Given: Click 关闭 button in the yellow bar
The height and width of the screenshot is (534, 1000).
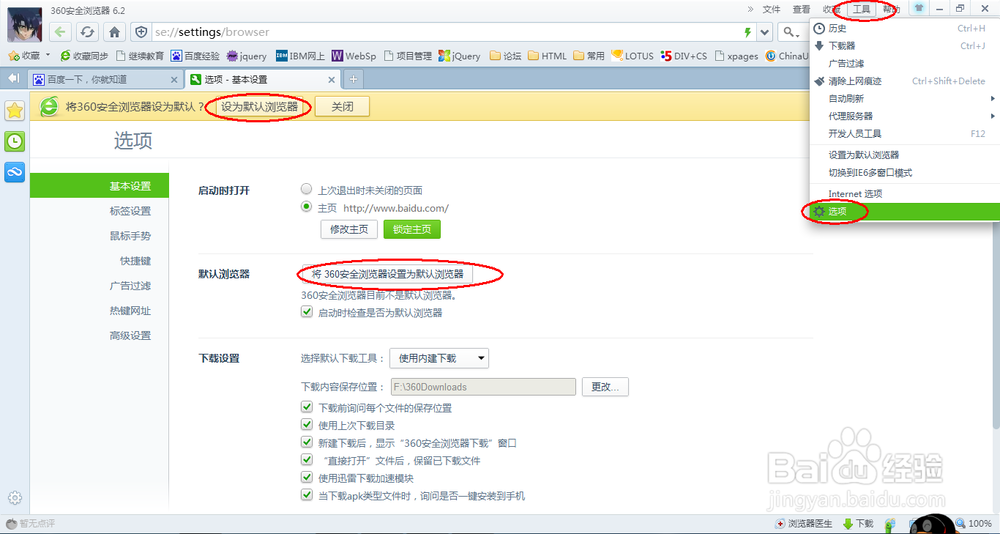Looking at the screenshot, I should (x=342, y=107).
